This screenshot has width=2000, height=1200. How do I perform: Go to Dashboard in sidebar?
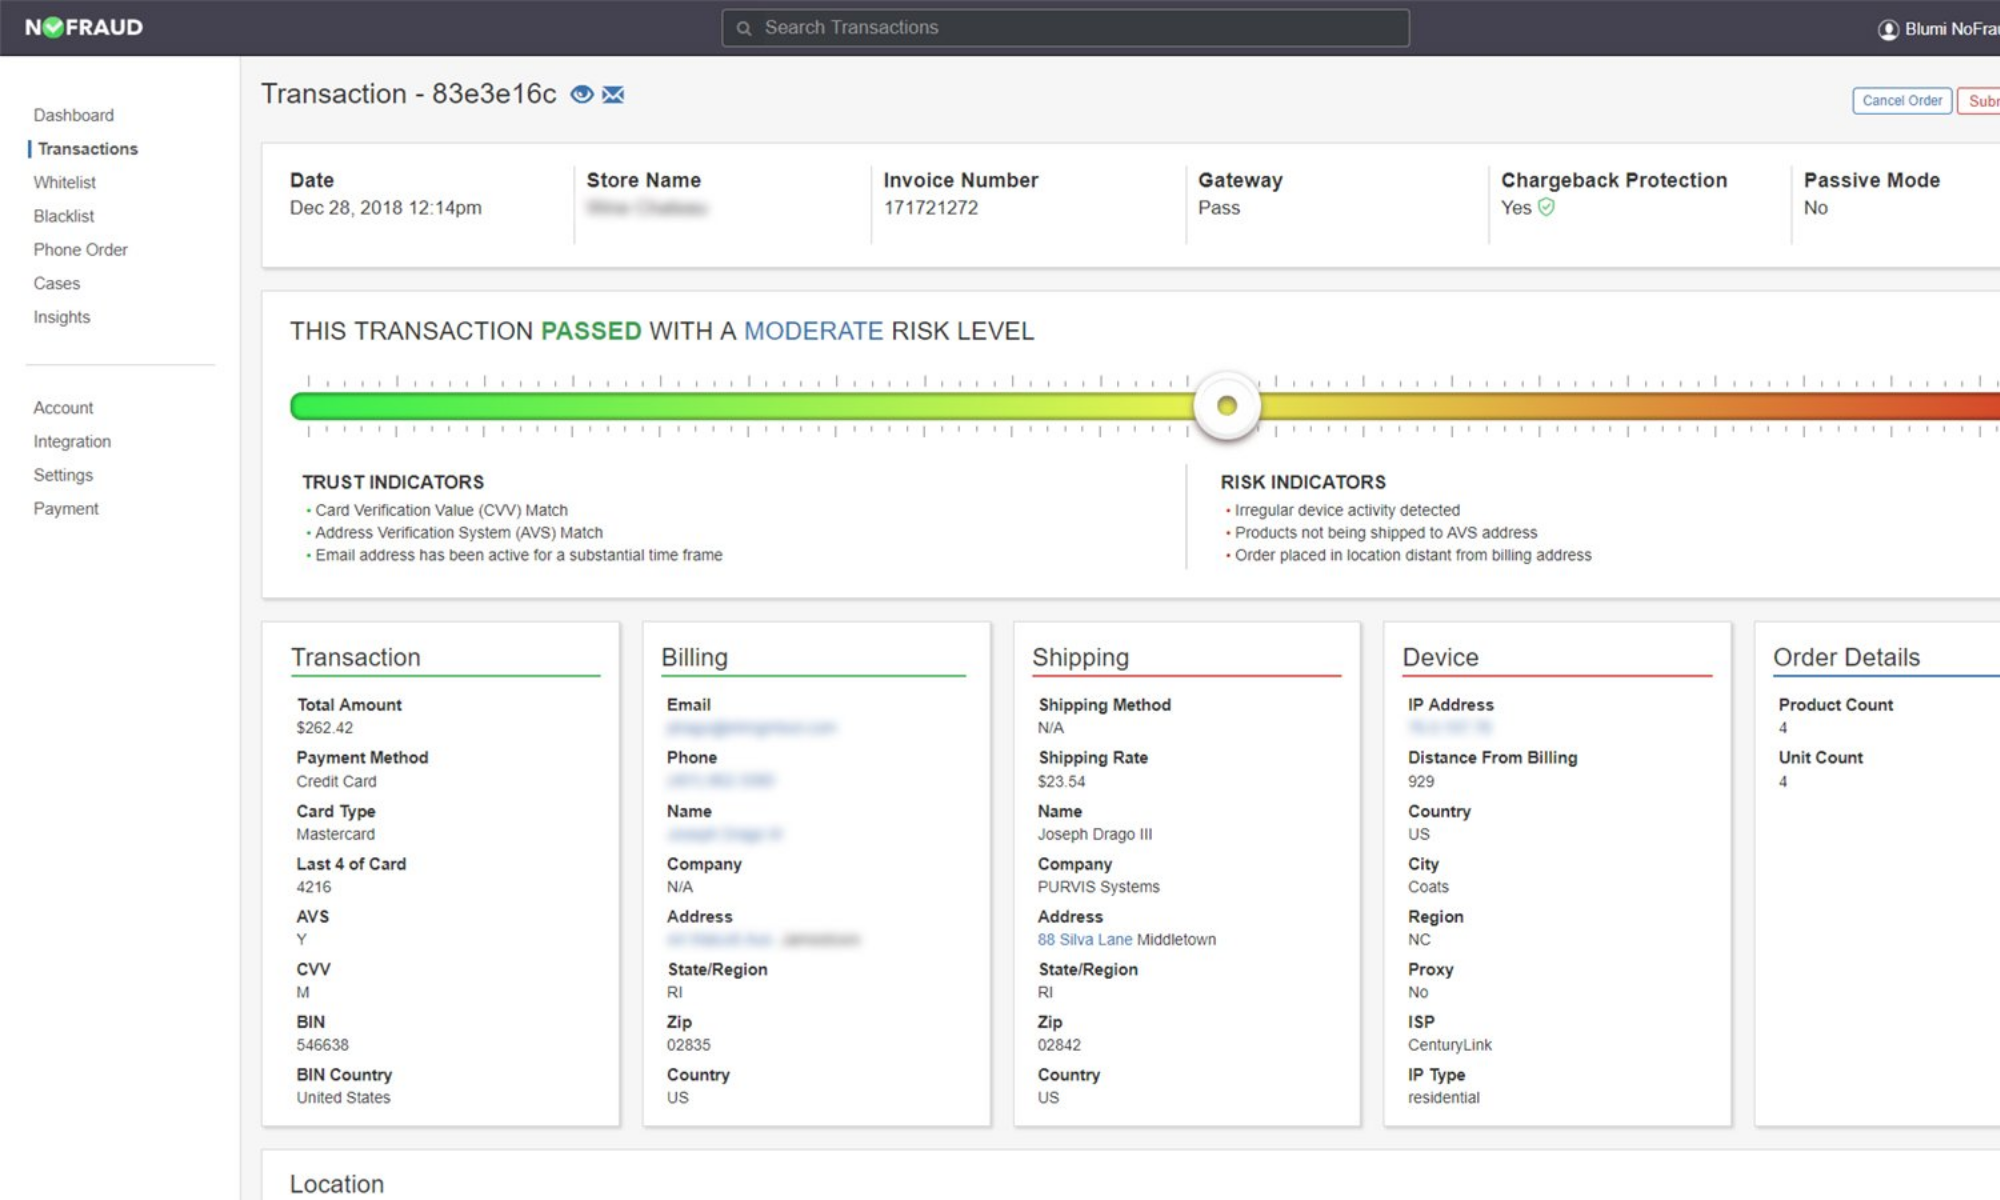(74, 115)
